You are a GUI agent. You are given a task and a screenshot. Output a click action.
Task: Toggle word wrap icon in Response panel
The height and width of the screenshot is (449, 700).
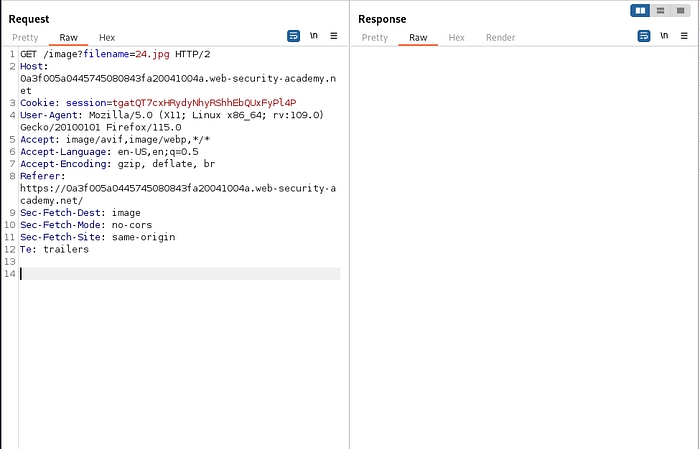click(643, 36)
